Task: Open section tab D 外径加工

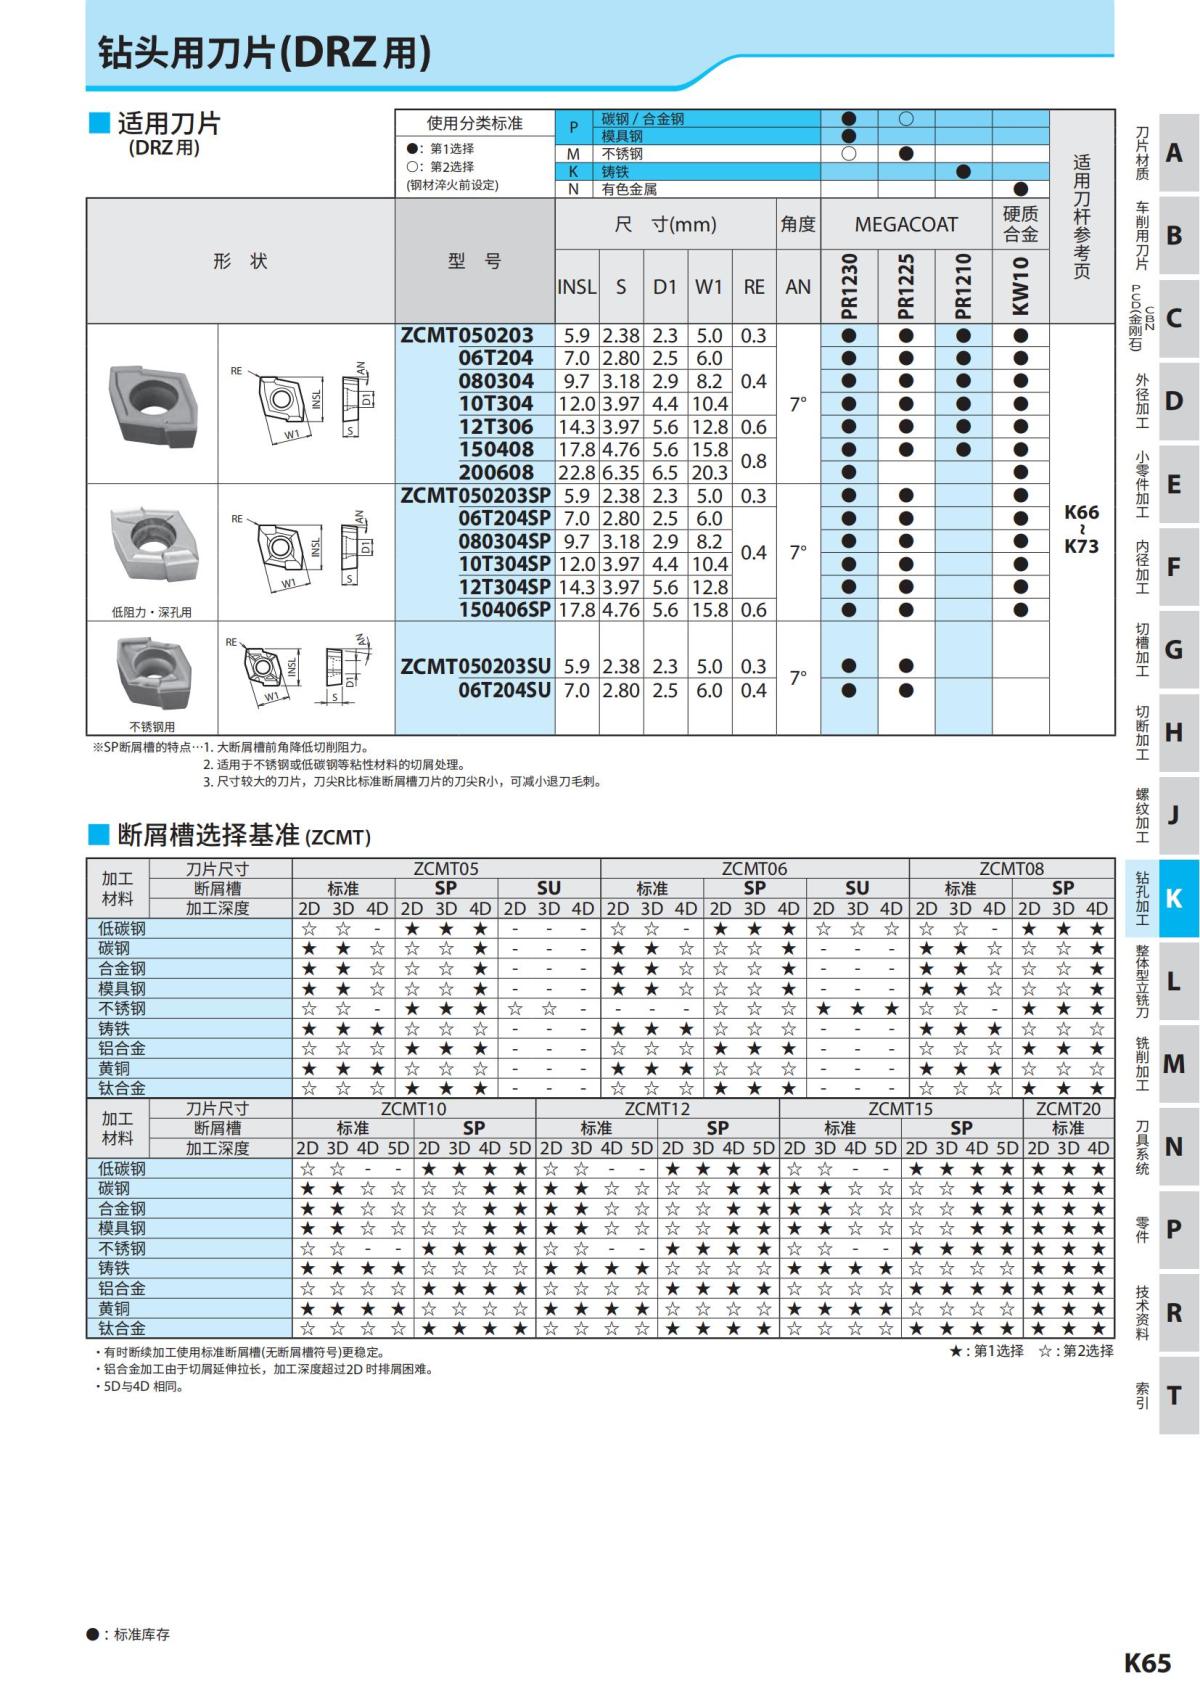Action: click(1164, 401)
